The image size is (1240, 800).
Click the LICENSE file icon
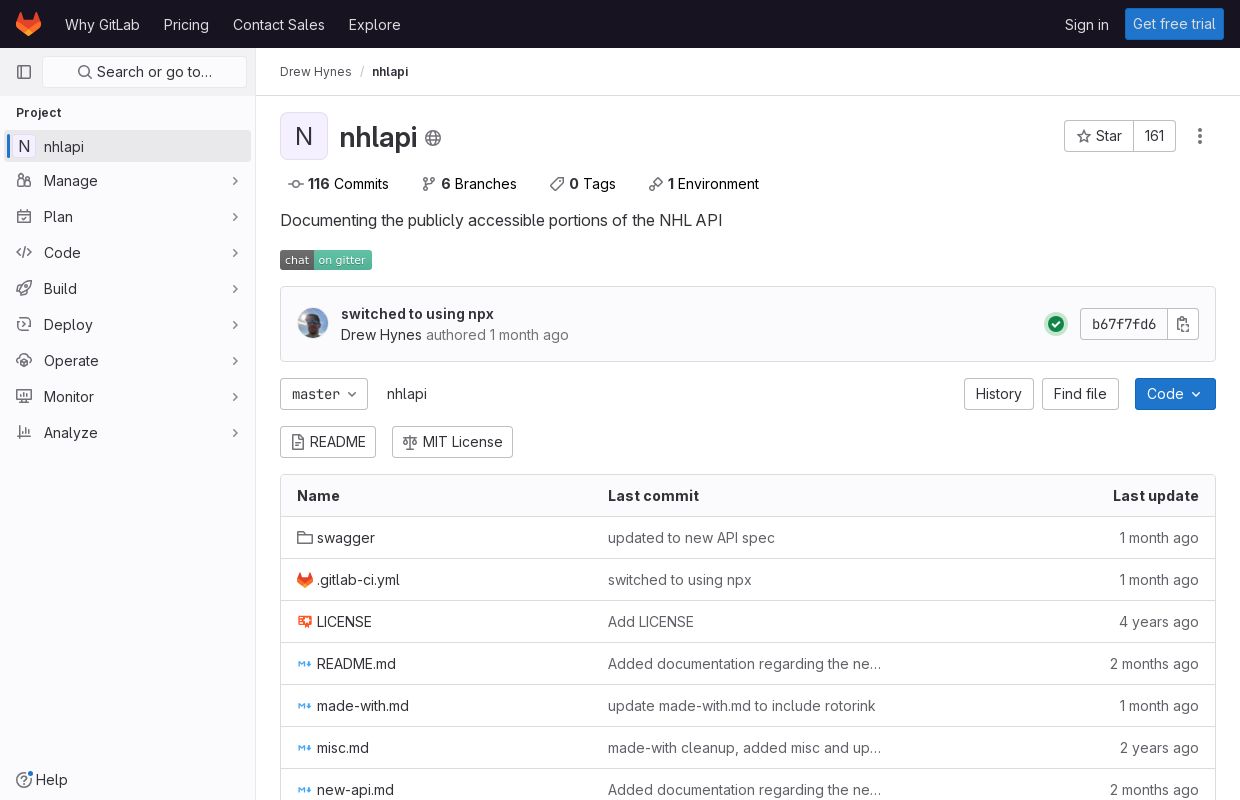[305, 622]
